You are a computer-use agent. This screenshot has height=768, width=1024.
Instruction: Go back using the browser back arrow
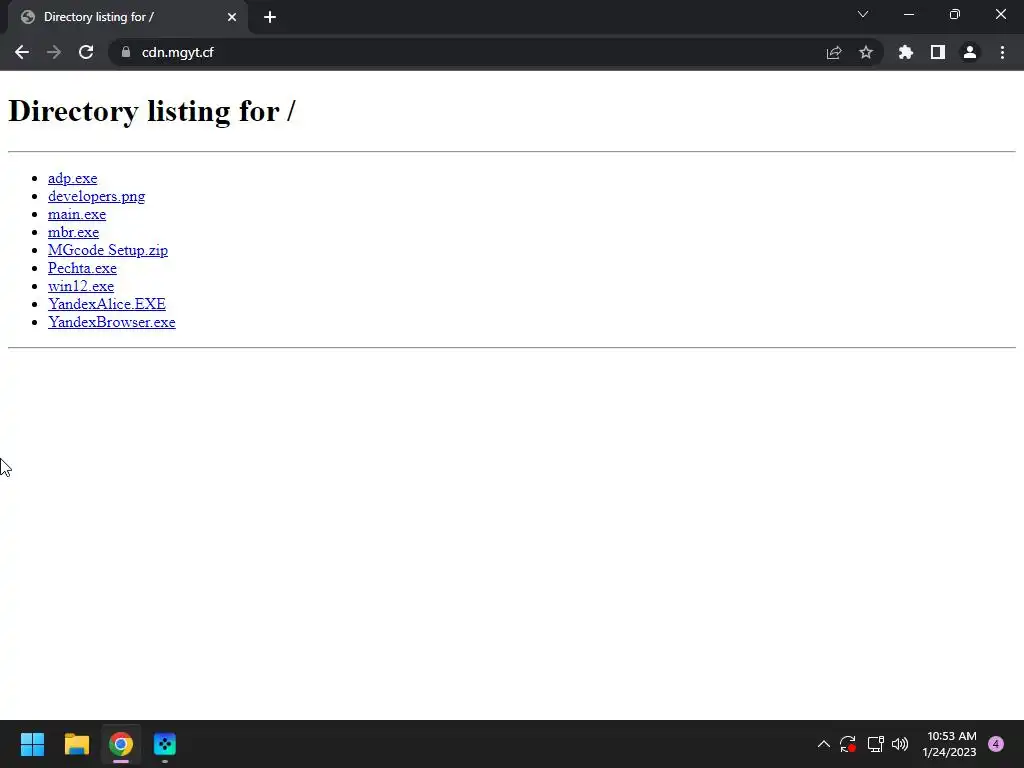pos(22,52)
